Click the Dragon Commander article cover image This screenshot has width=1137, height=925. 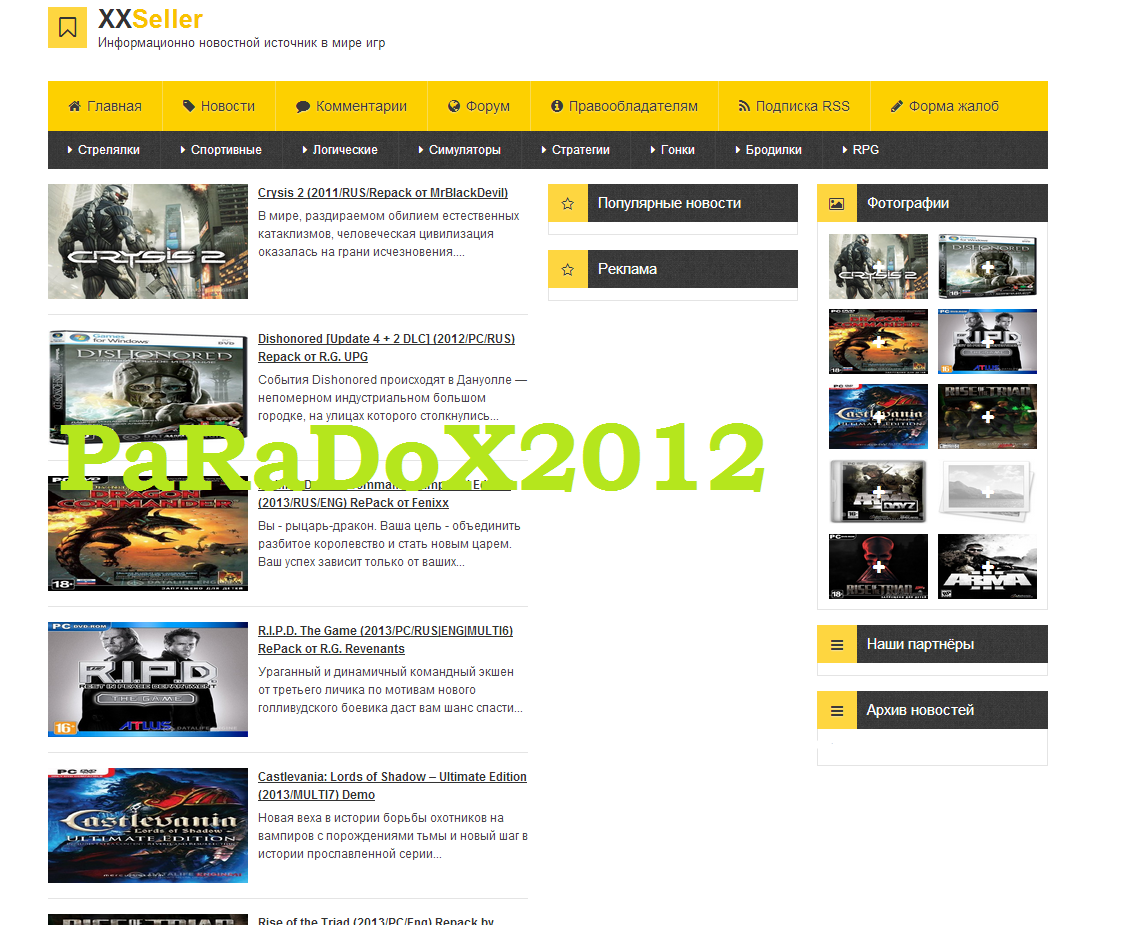pyautogui.click(x=148, y=534)
